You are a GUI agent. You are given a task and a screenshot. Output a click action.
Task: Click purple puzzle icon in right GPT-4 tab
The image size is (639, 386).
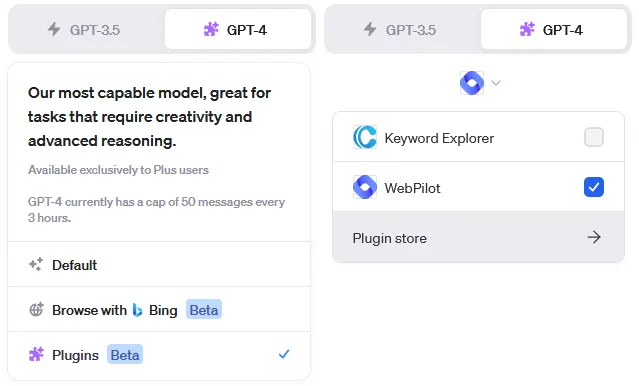click(x=527, y=29)
